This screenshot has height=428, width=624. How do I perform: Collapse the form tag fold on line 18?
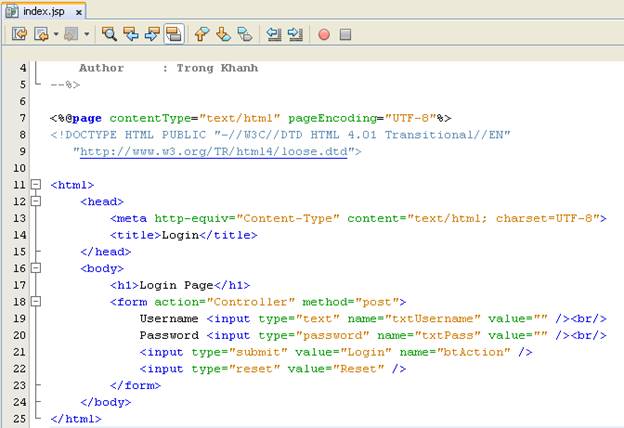(x=36, y=301)
